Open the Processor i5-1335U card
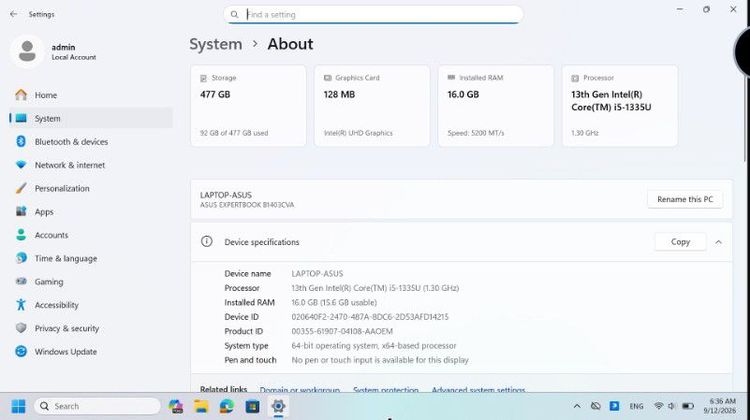The height and width of the screenshot is (420, 750). point(619,106)
